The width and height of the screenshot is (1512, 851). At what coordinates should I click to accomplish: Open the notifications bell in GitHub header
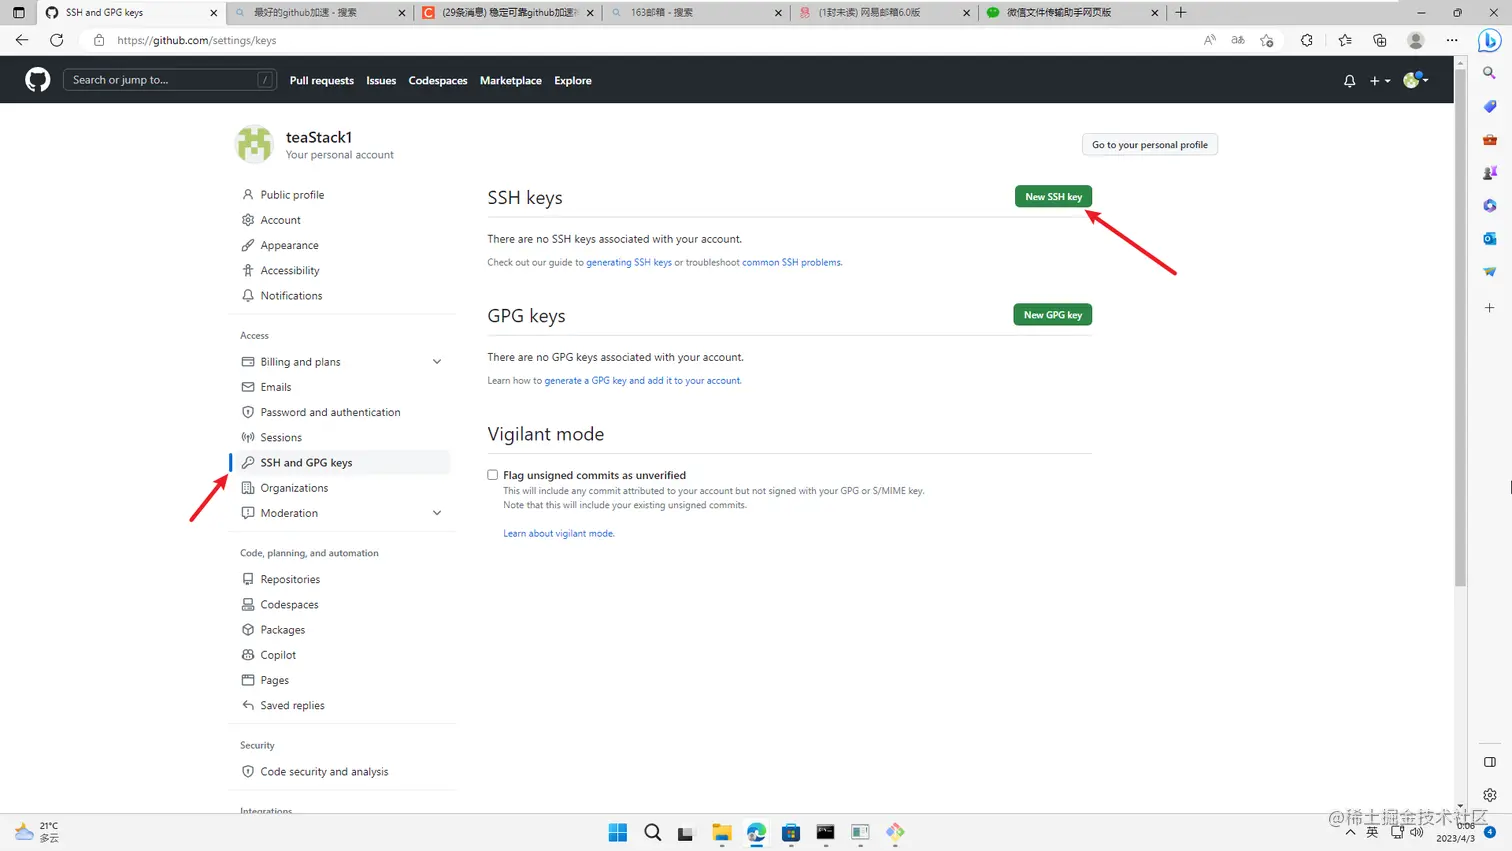pyautogui.click(x=1349, y=81)
